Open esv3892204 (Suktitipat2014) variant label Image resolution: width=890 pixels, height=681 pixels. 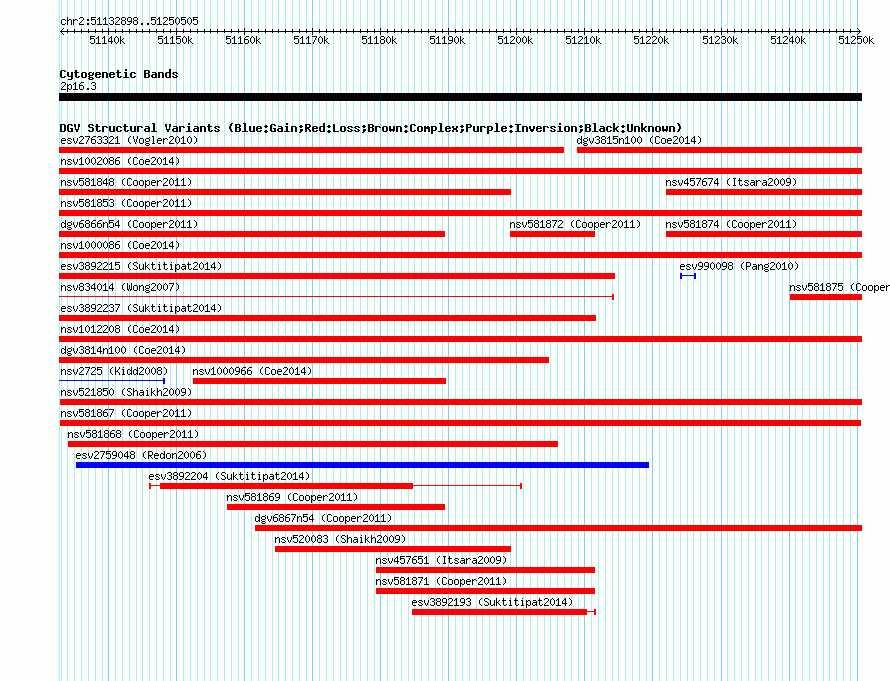229,476
